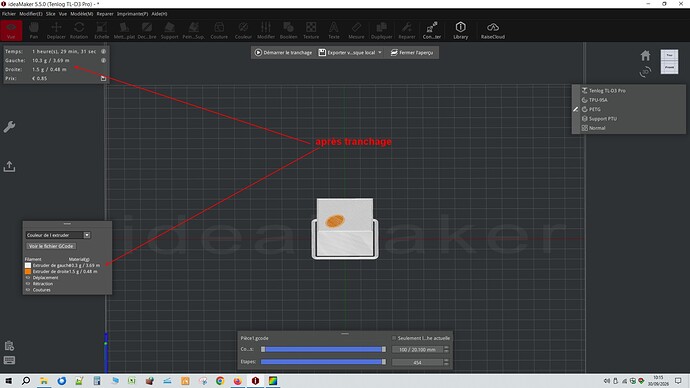690x388 pixels.
Task: Select the Vue tool in toolbar
Action: click(11, 30)
